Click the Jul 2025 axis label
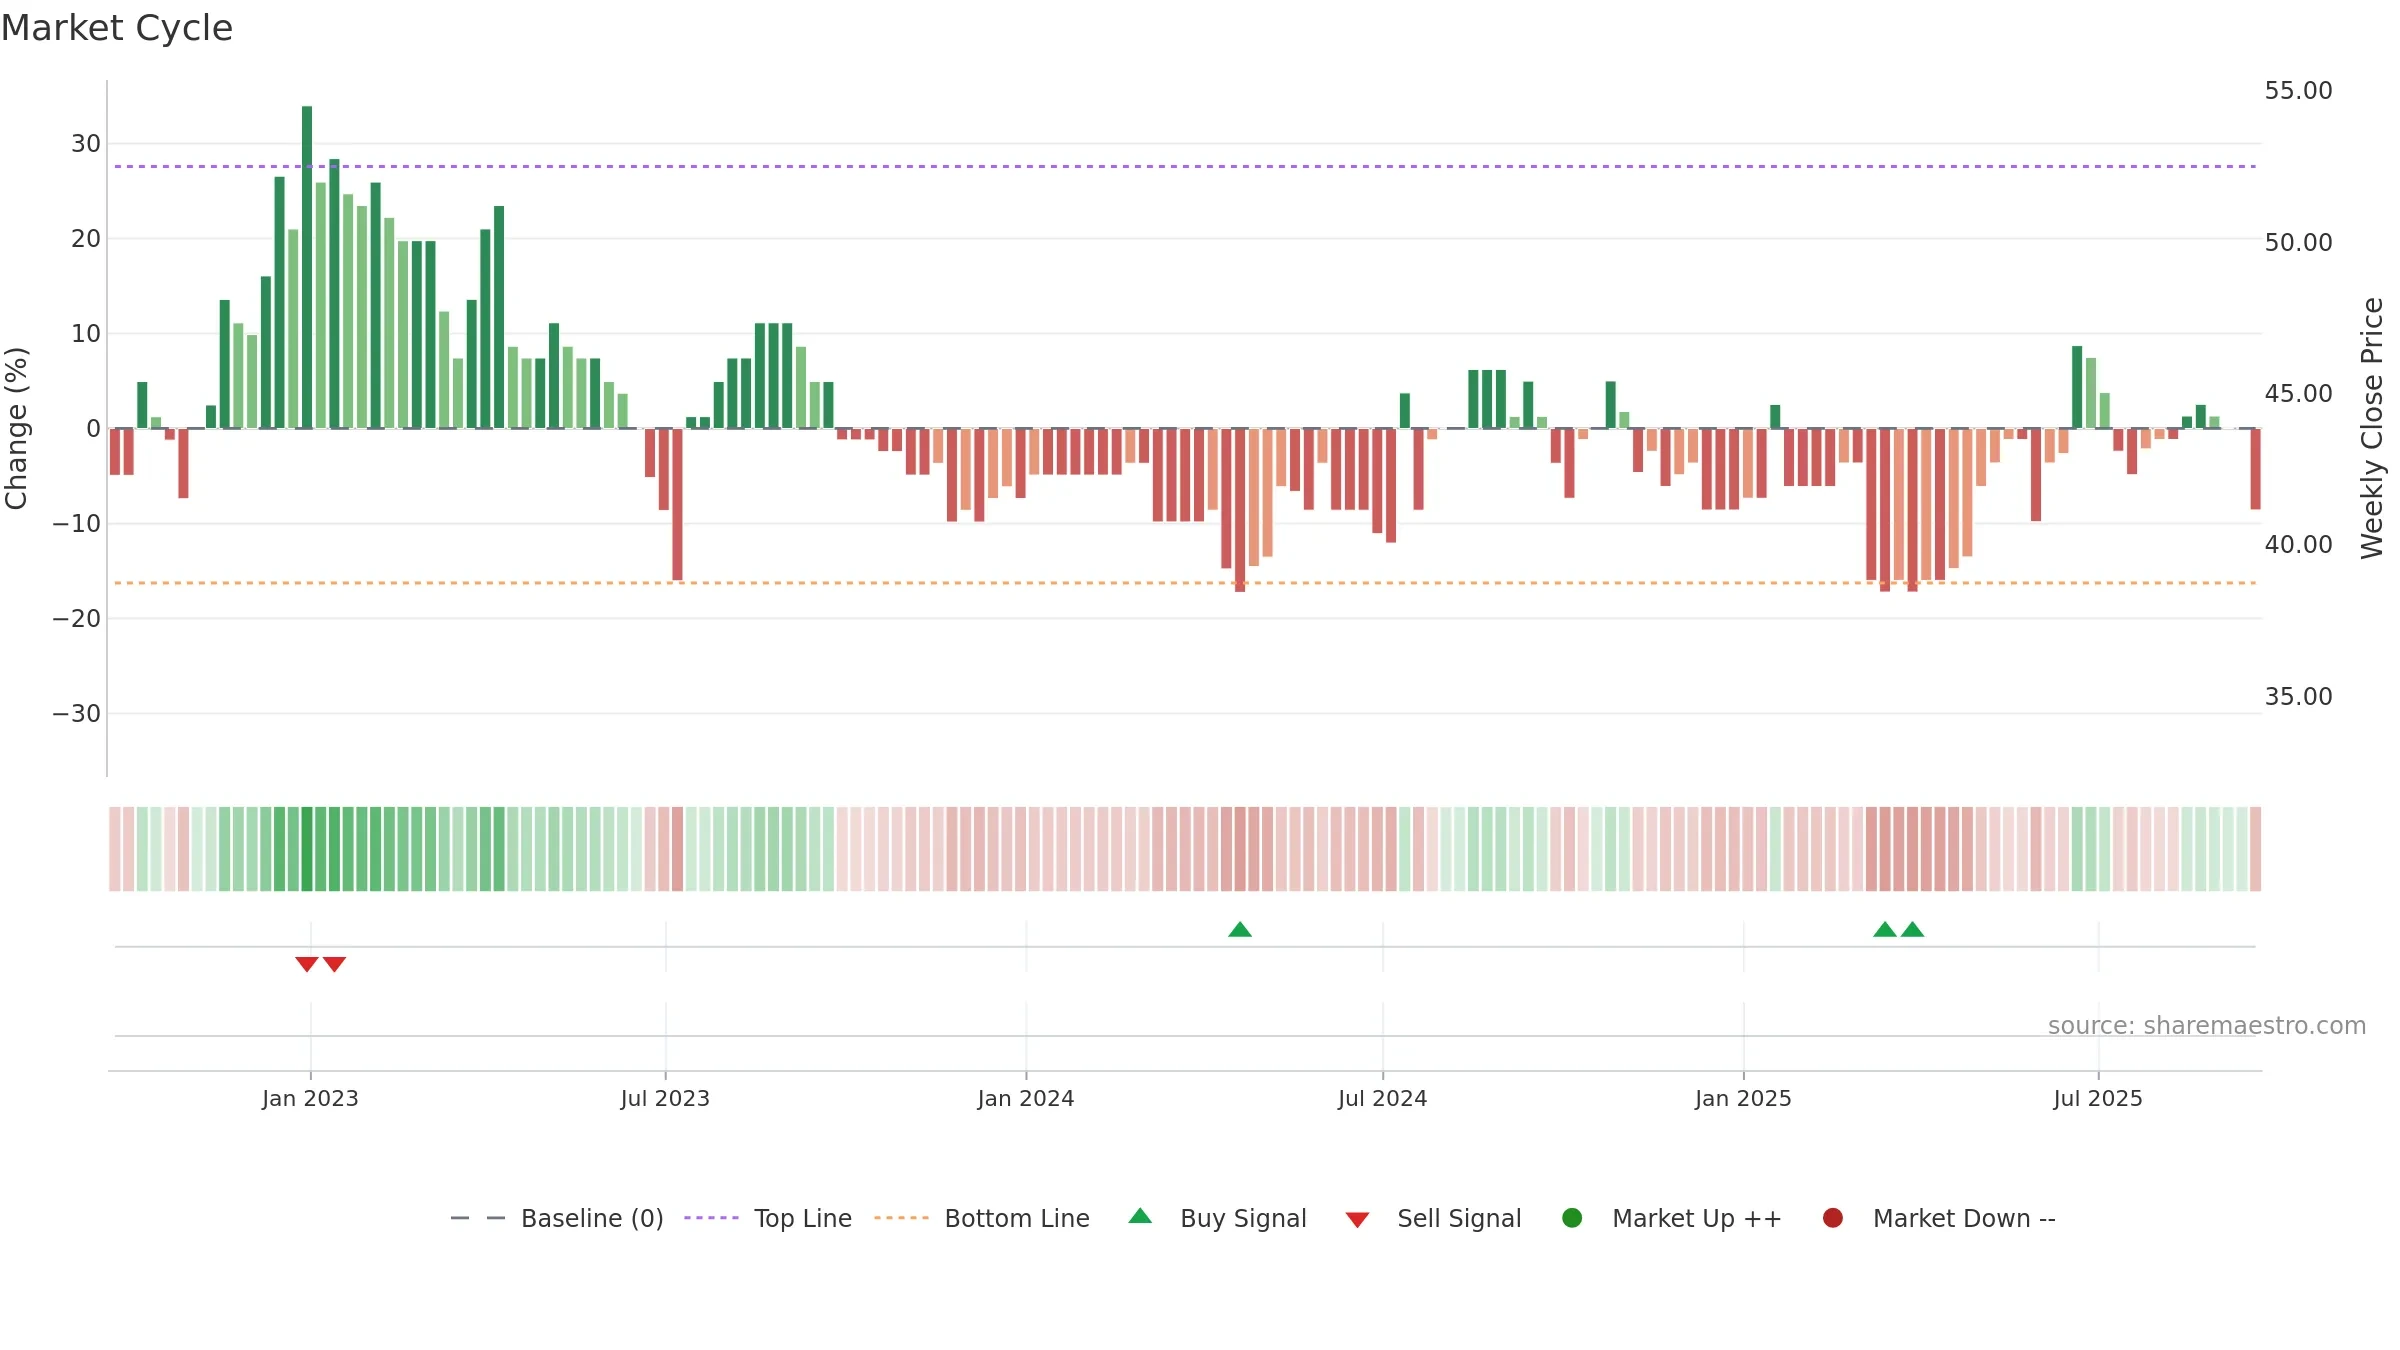The height and width of the screenshot is (1350, 2400). (x=2098, y=1098)
